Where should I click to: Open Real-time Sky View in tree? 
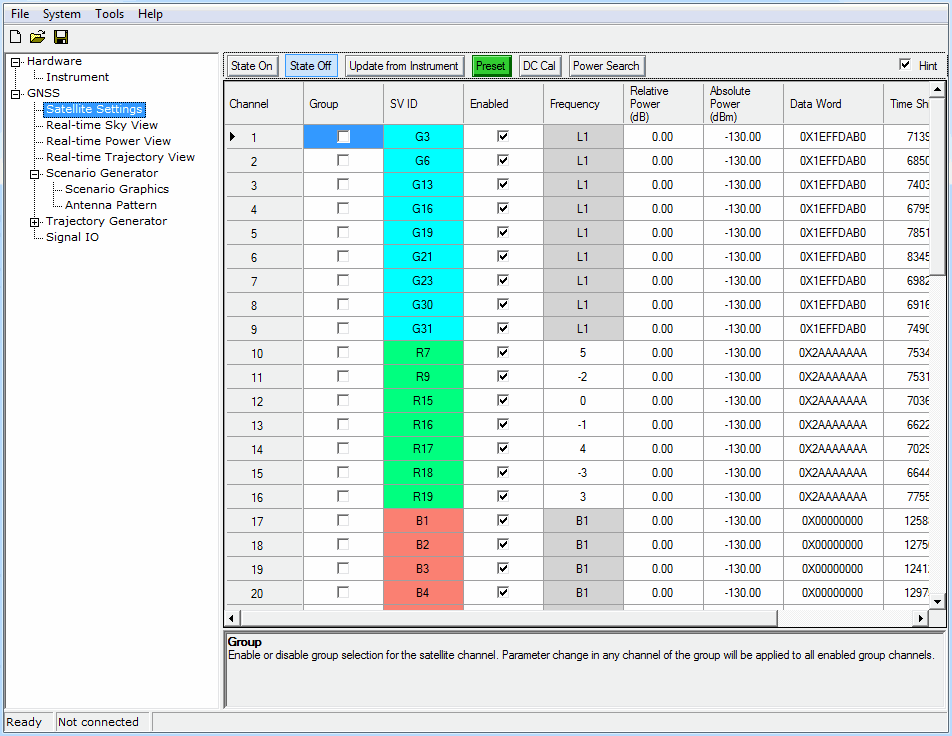[102, 125]
